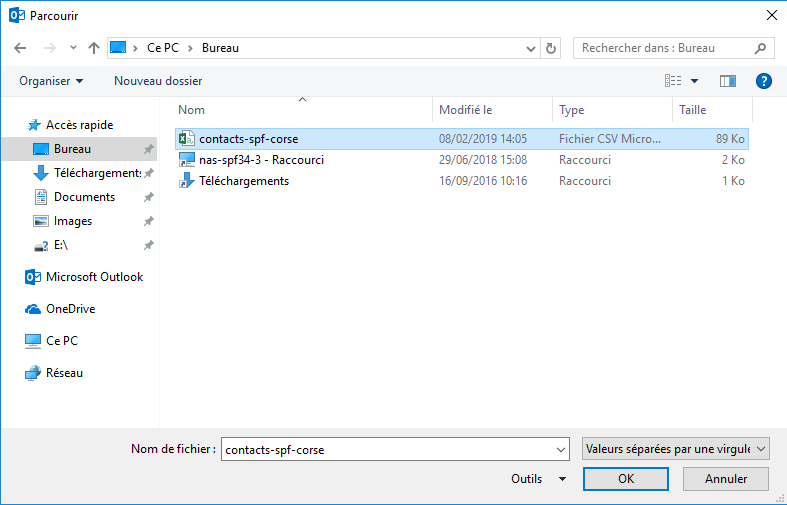
Task: Refresh the Bureau folder listing
Action: (551, 48)
